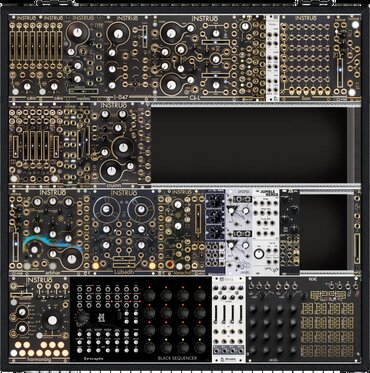Image resolution: width=370 pixels, height=373 pixels.
Task: Click the left reel knob on Lubadh
Action: click(x=106, y=209)
